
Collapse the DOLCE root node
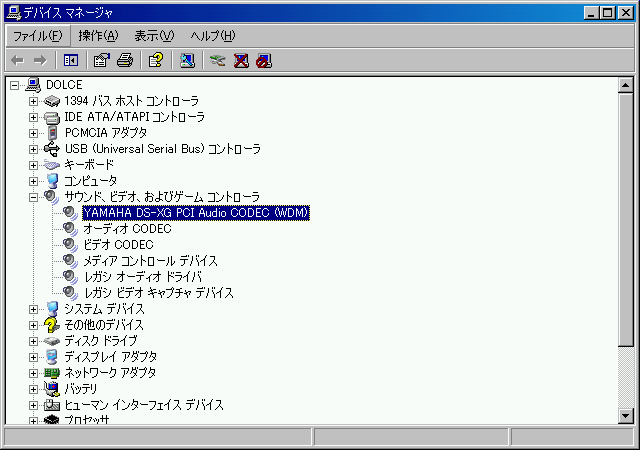[15, 85]
